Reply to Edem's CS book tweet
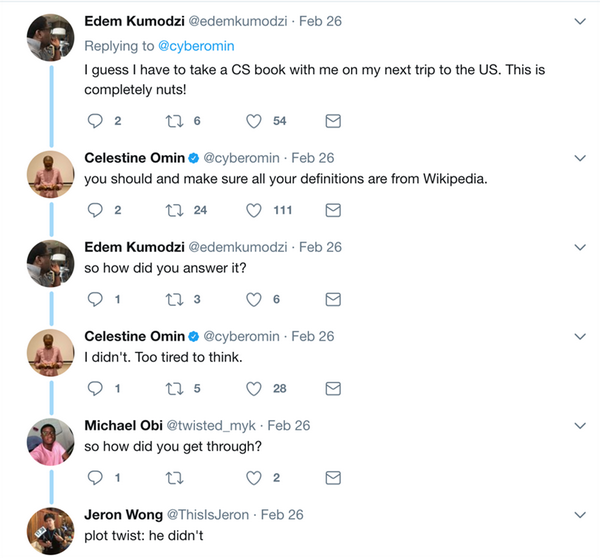Image resolution: width=600 pixels, height=558 pixels. [96, 121]
